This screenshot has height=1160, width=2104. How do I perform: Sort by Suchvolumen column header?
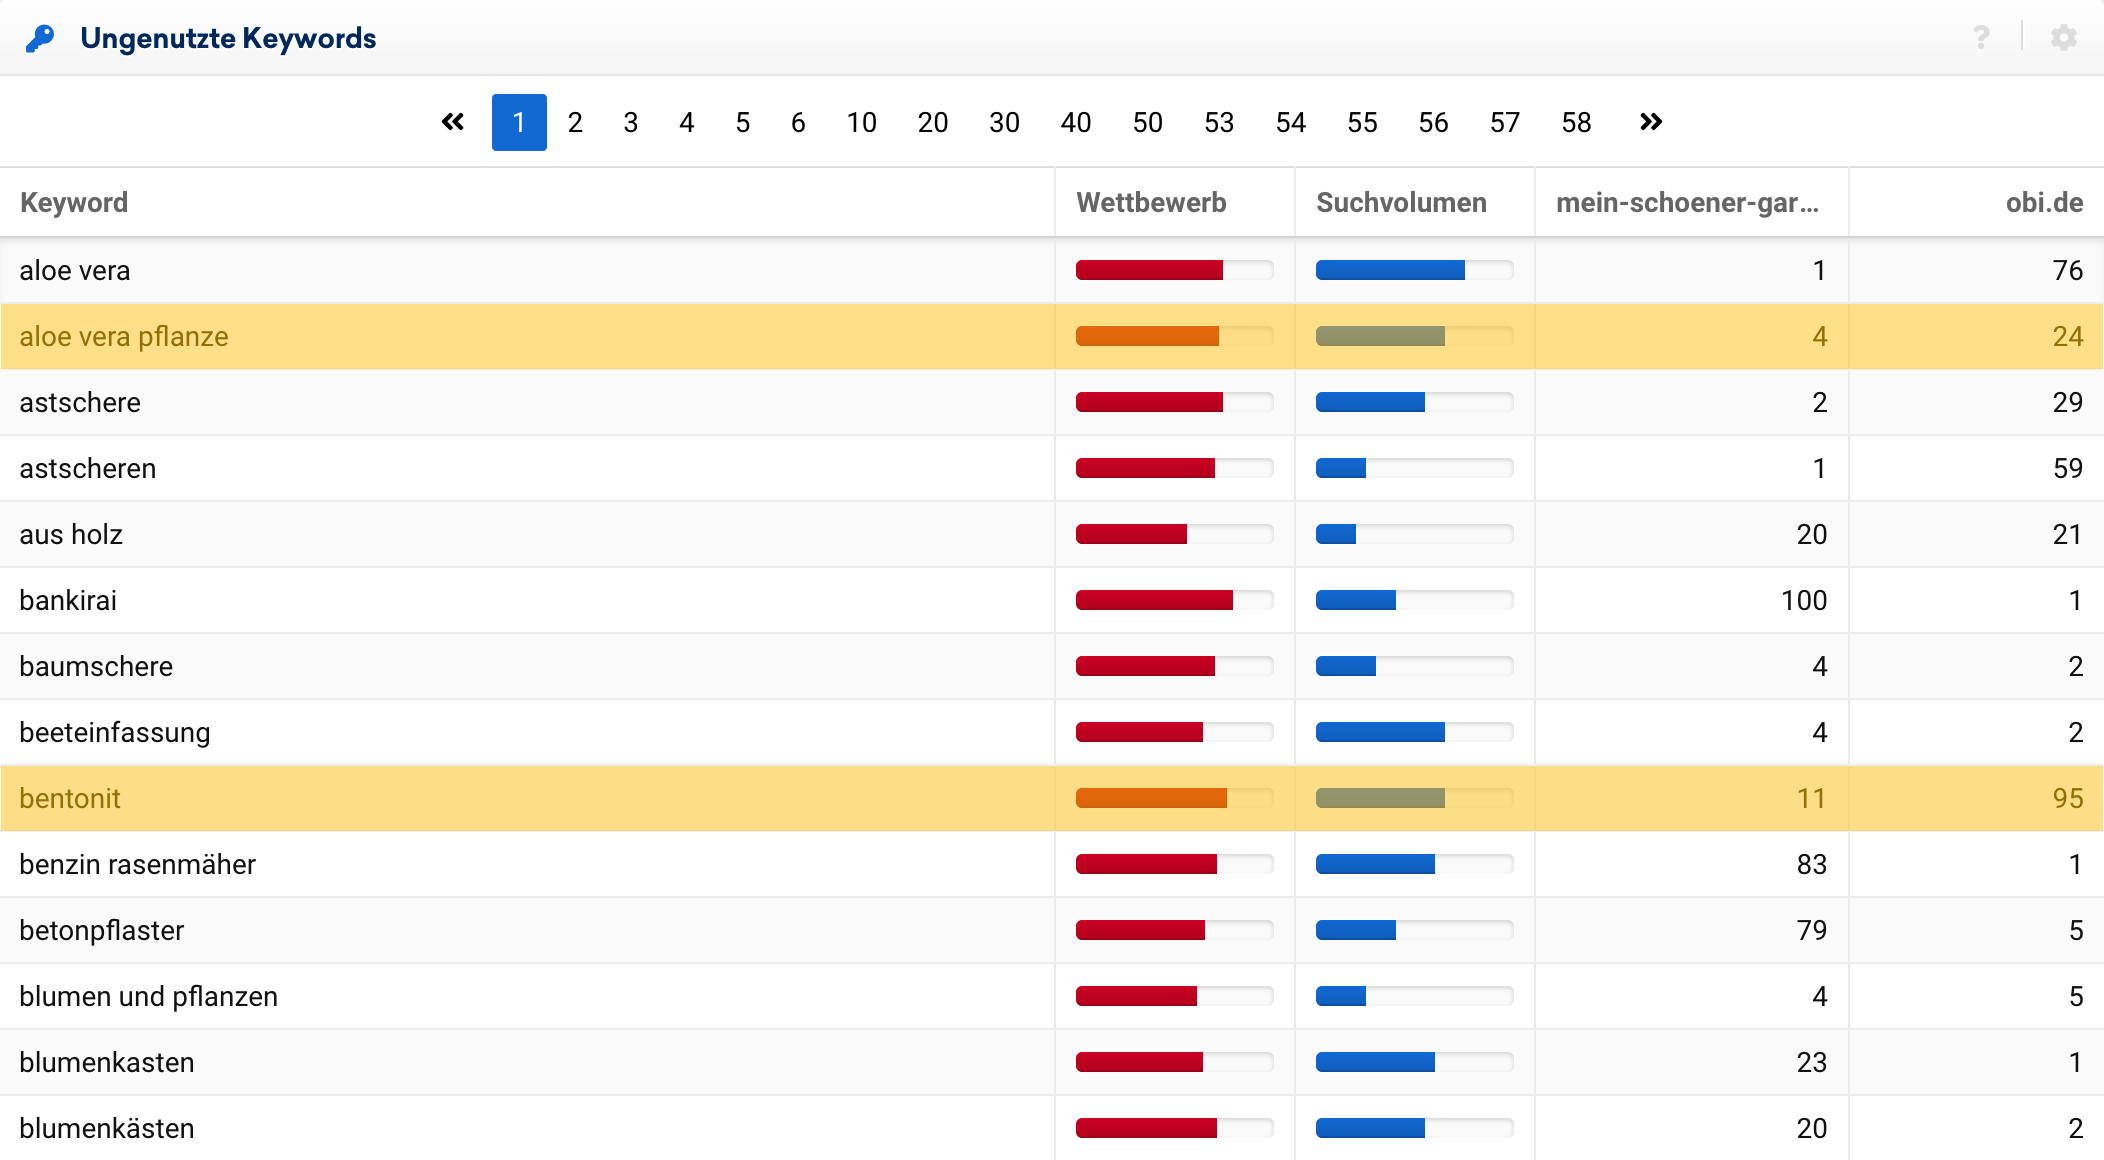coord(1401,202)
